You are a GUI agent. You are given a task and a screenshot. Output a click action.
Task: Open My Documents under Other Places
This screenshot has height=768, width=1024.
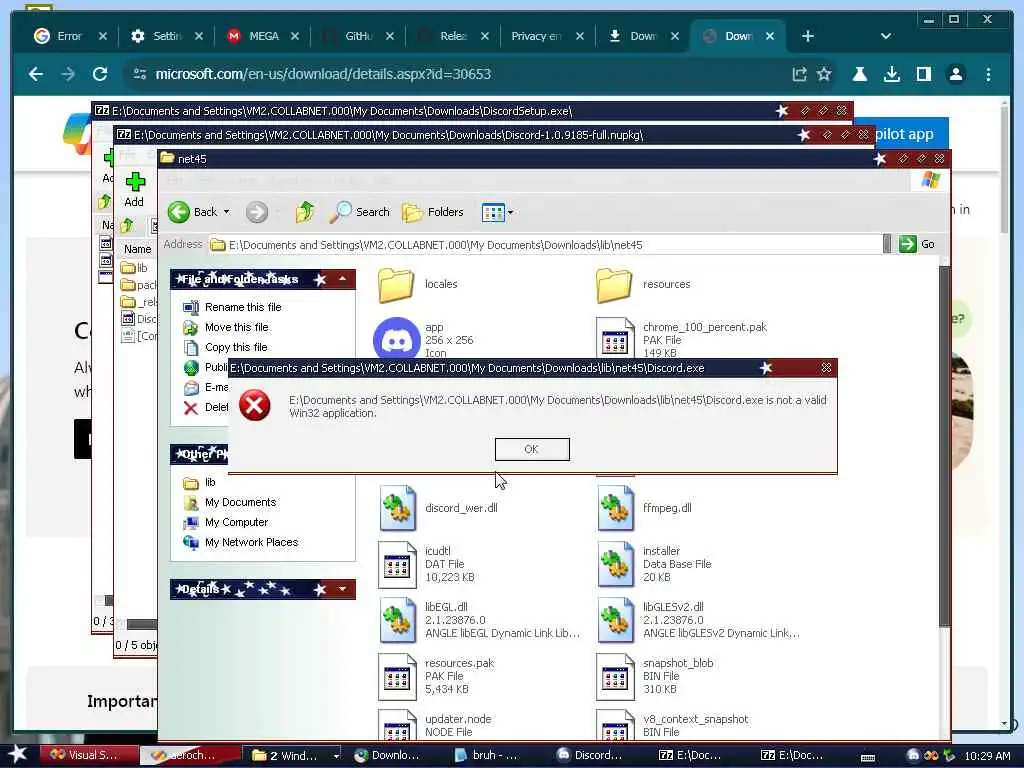click(240, 502)
